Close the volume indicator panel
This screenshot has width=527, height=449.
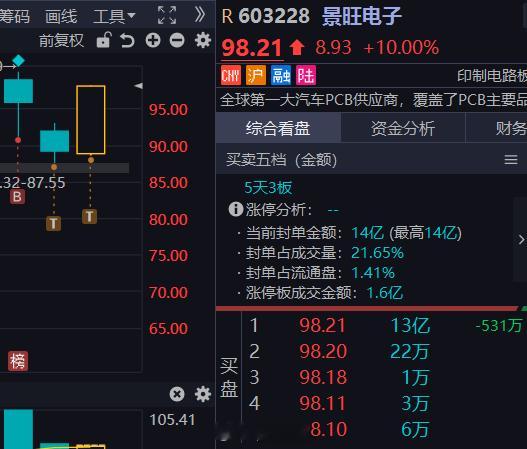tap(177, 394)
